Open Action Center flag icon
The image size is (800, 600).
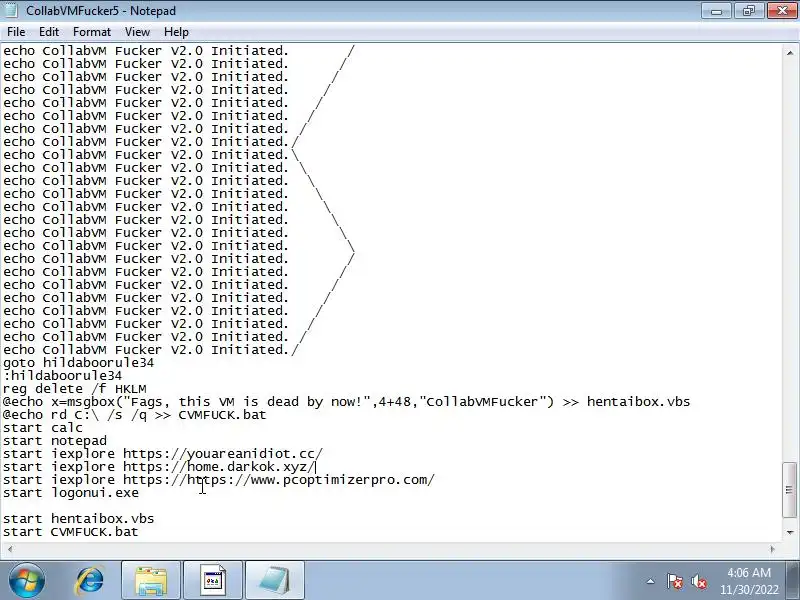pos(674,581)
